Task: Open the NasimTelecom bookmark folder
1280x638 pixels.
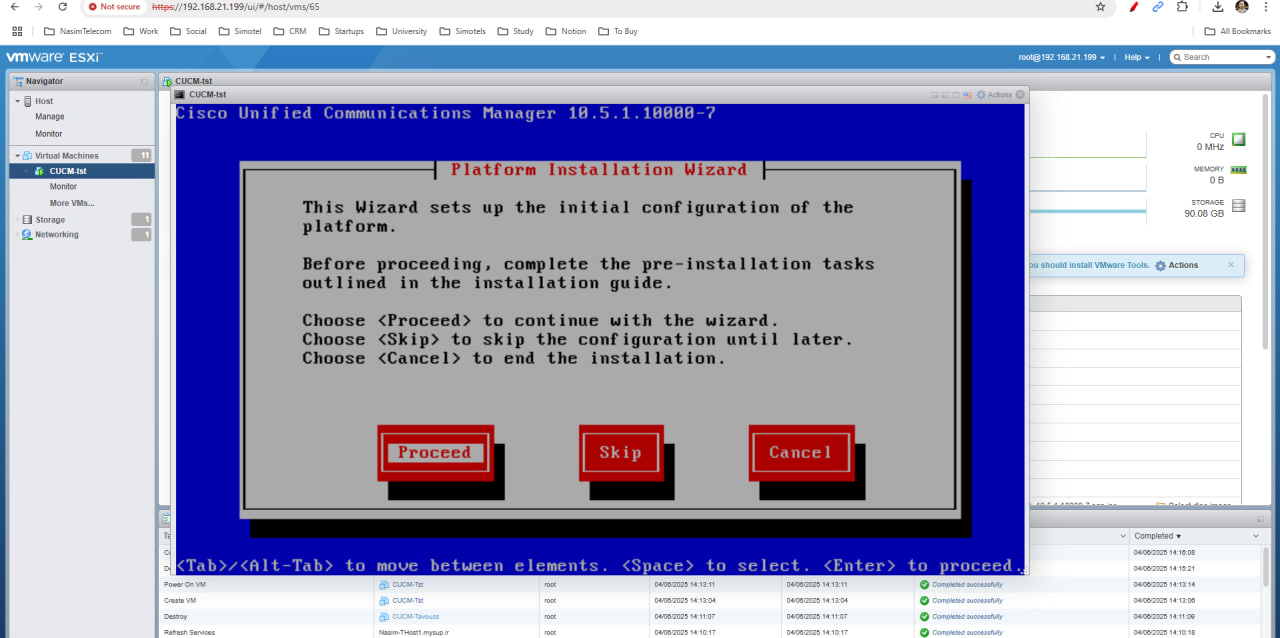Action: click(78, 31)
